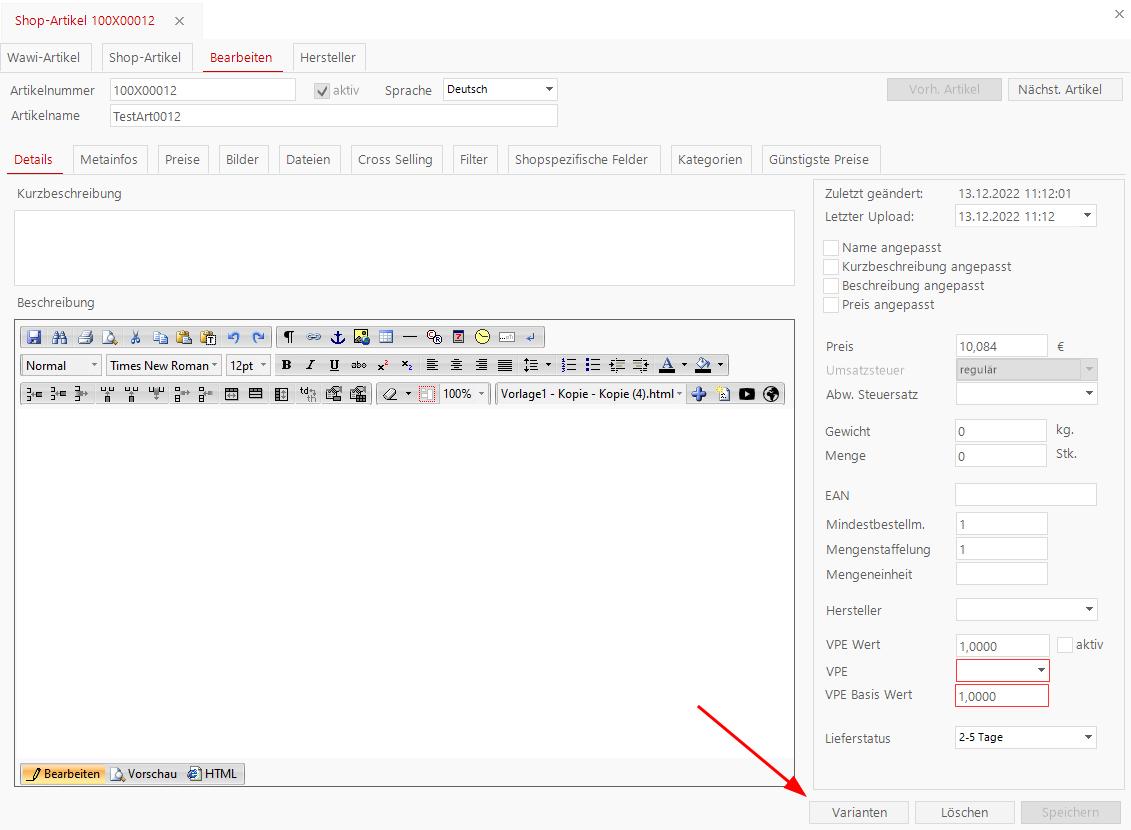Click the print icon in editor toolbar

[85, 337]
